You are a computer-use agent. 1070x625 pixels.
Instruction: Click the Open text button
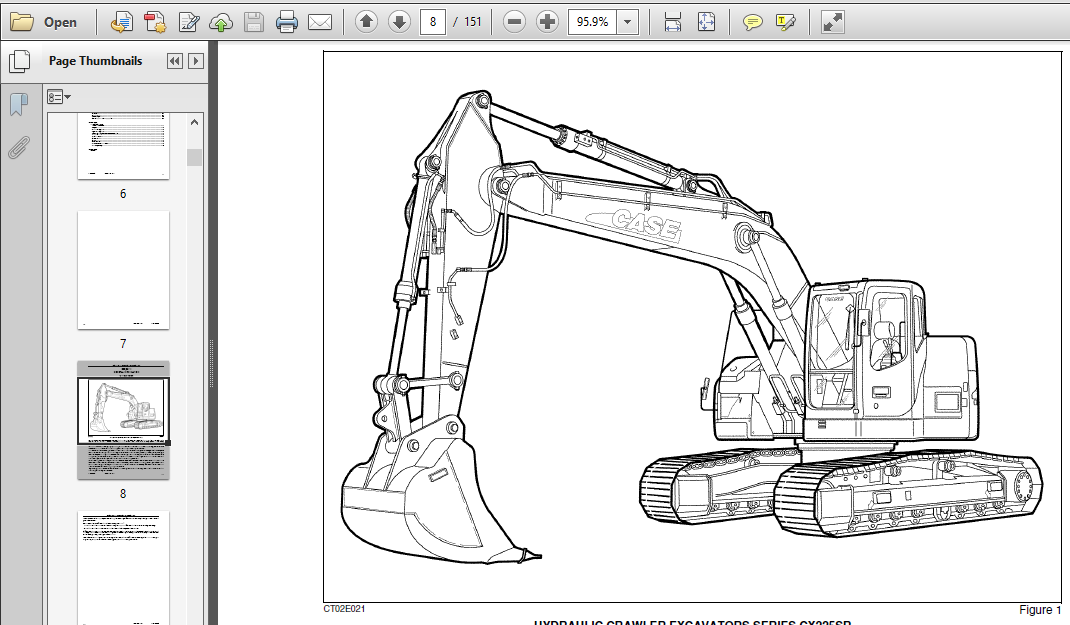pos(60,23)
